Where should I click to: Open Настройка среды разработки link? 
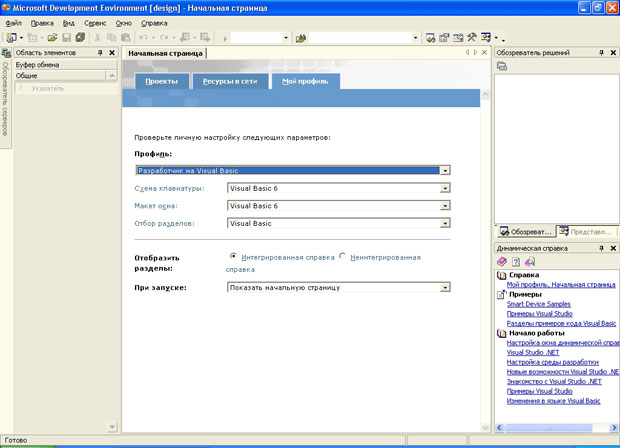click(x=552, y=362)
